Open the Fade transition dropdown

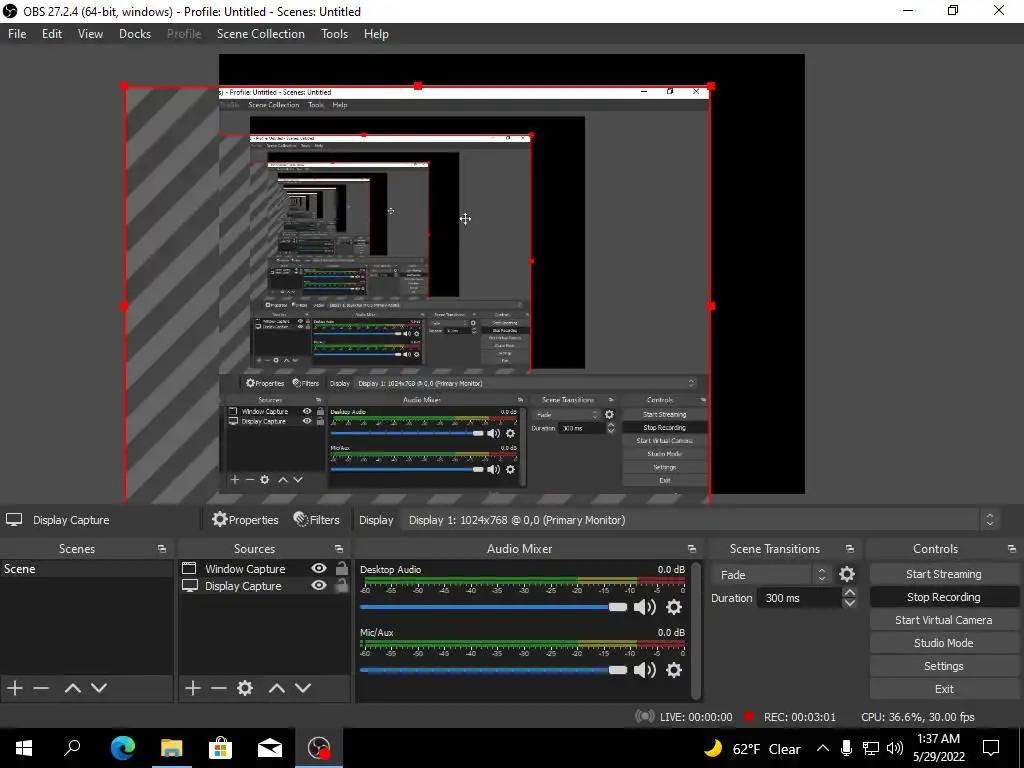[x=771, y=575]
